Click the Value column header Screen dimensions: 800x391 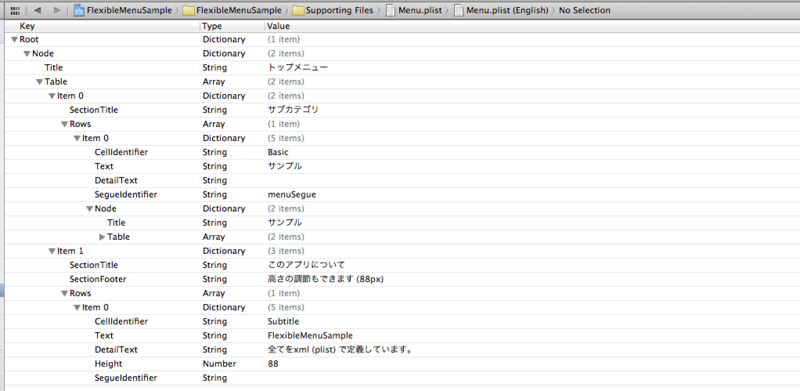[278, 26]
